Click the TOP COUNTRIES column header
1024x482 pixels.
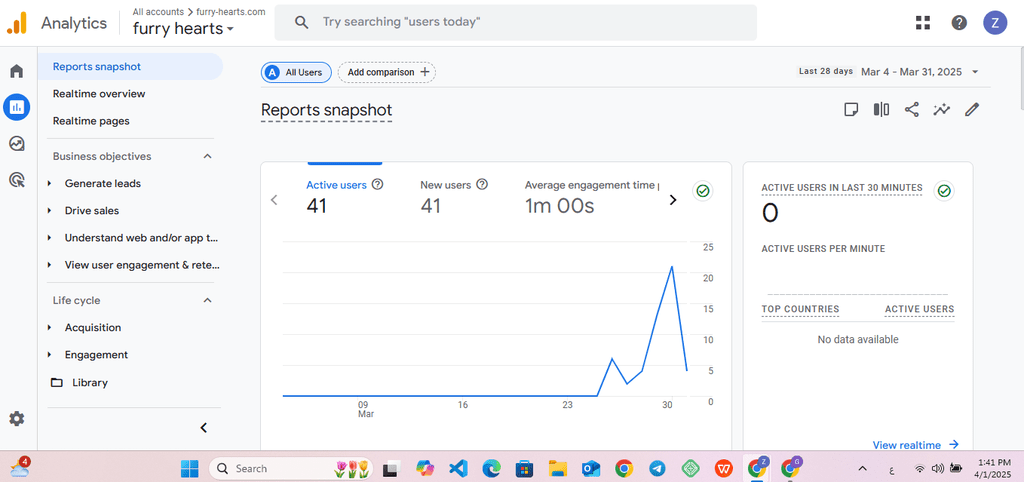[800, 310]
